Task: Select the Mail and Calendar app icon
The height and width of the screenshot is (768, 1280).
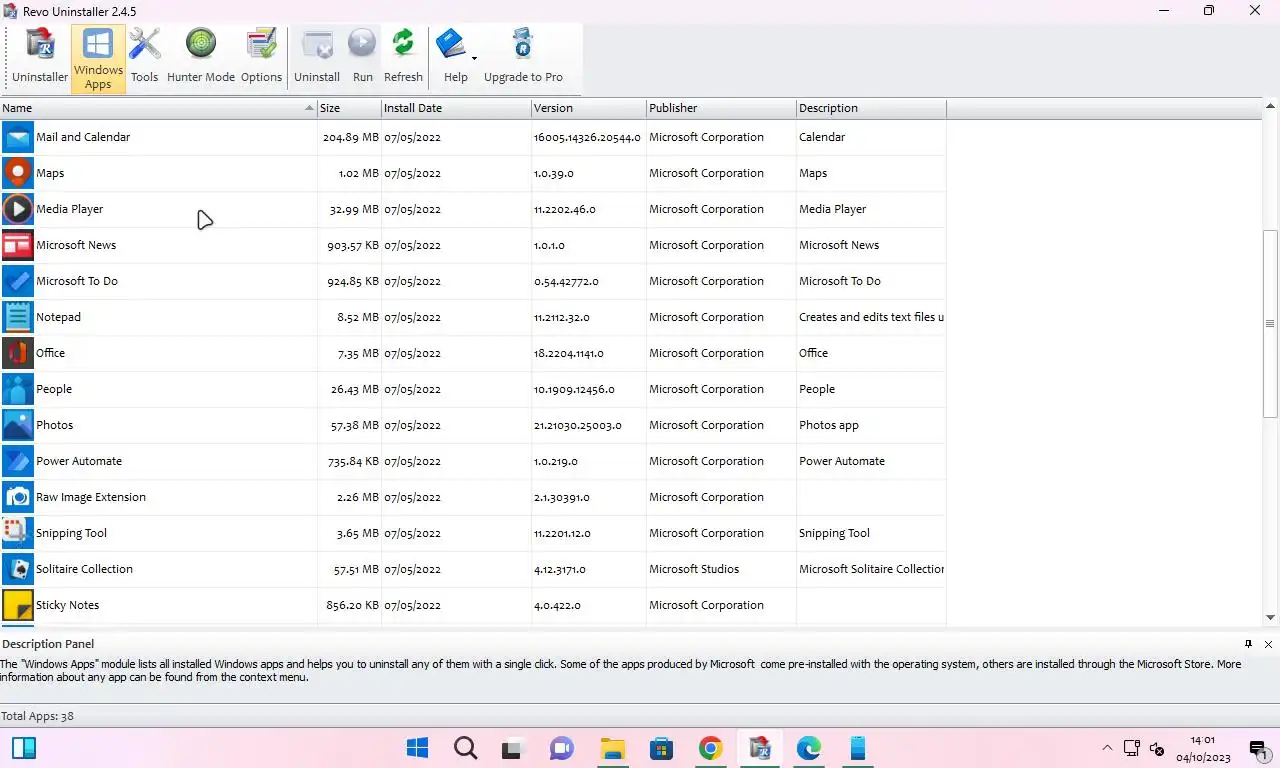Action: 18,137
